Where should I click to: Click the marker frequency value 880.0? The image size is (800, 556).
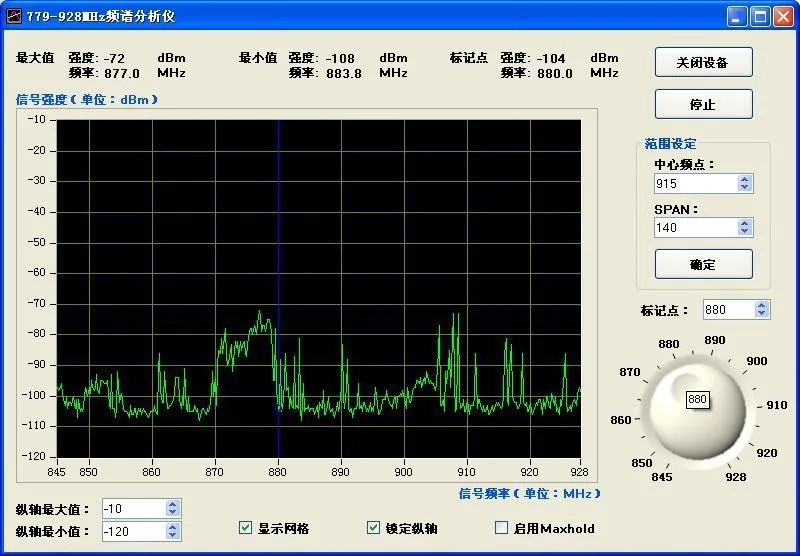click(555, 73)
